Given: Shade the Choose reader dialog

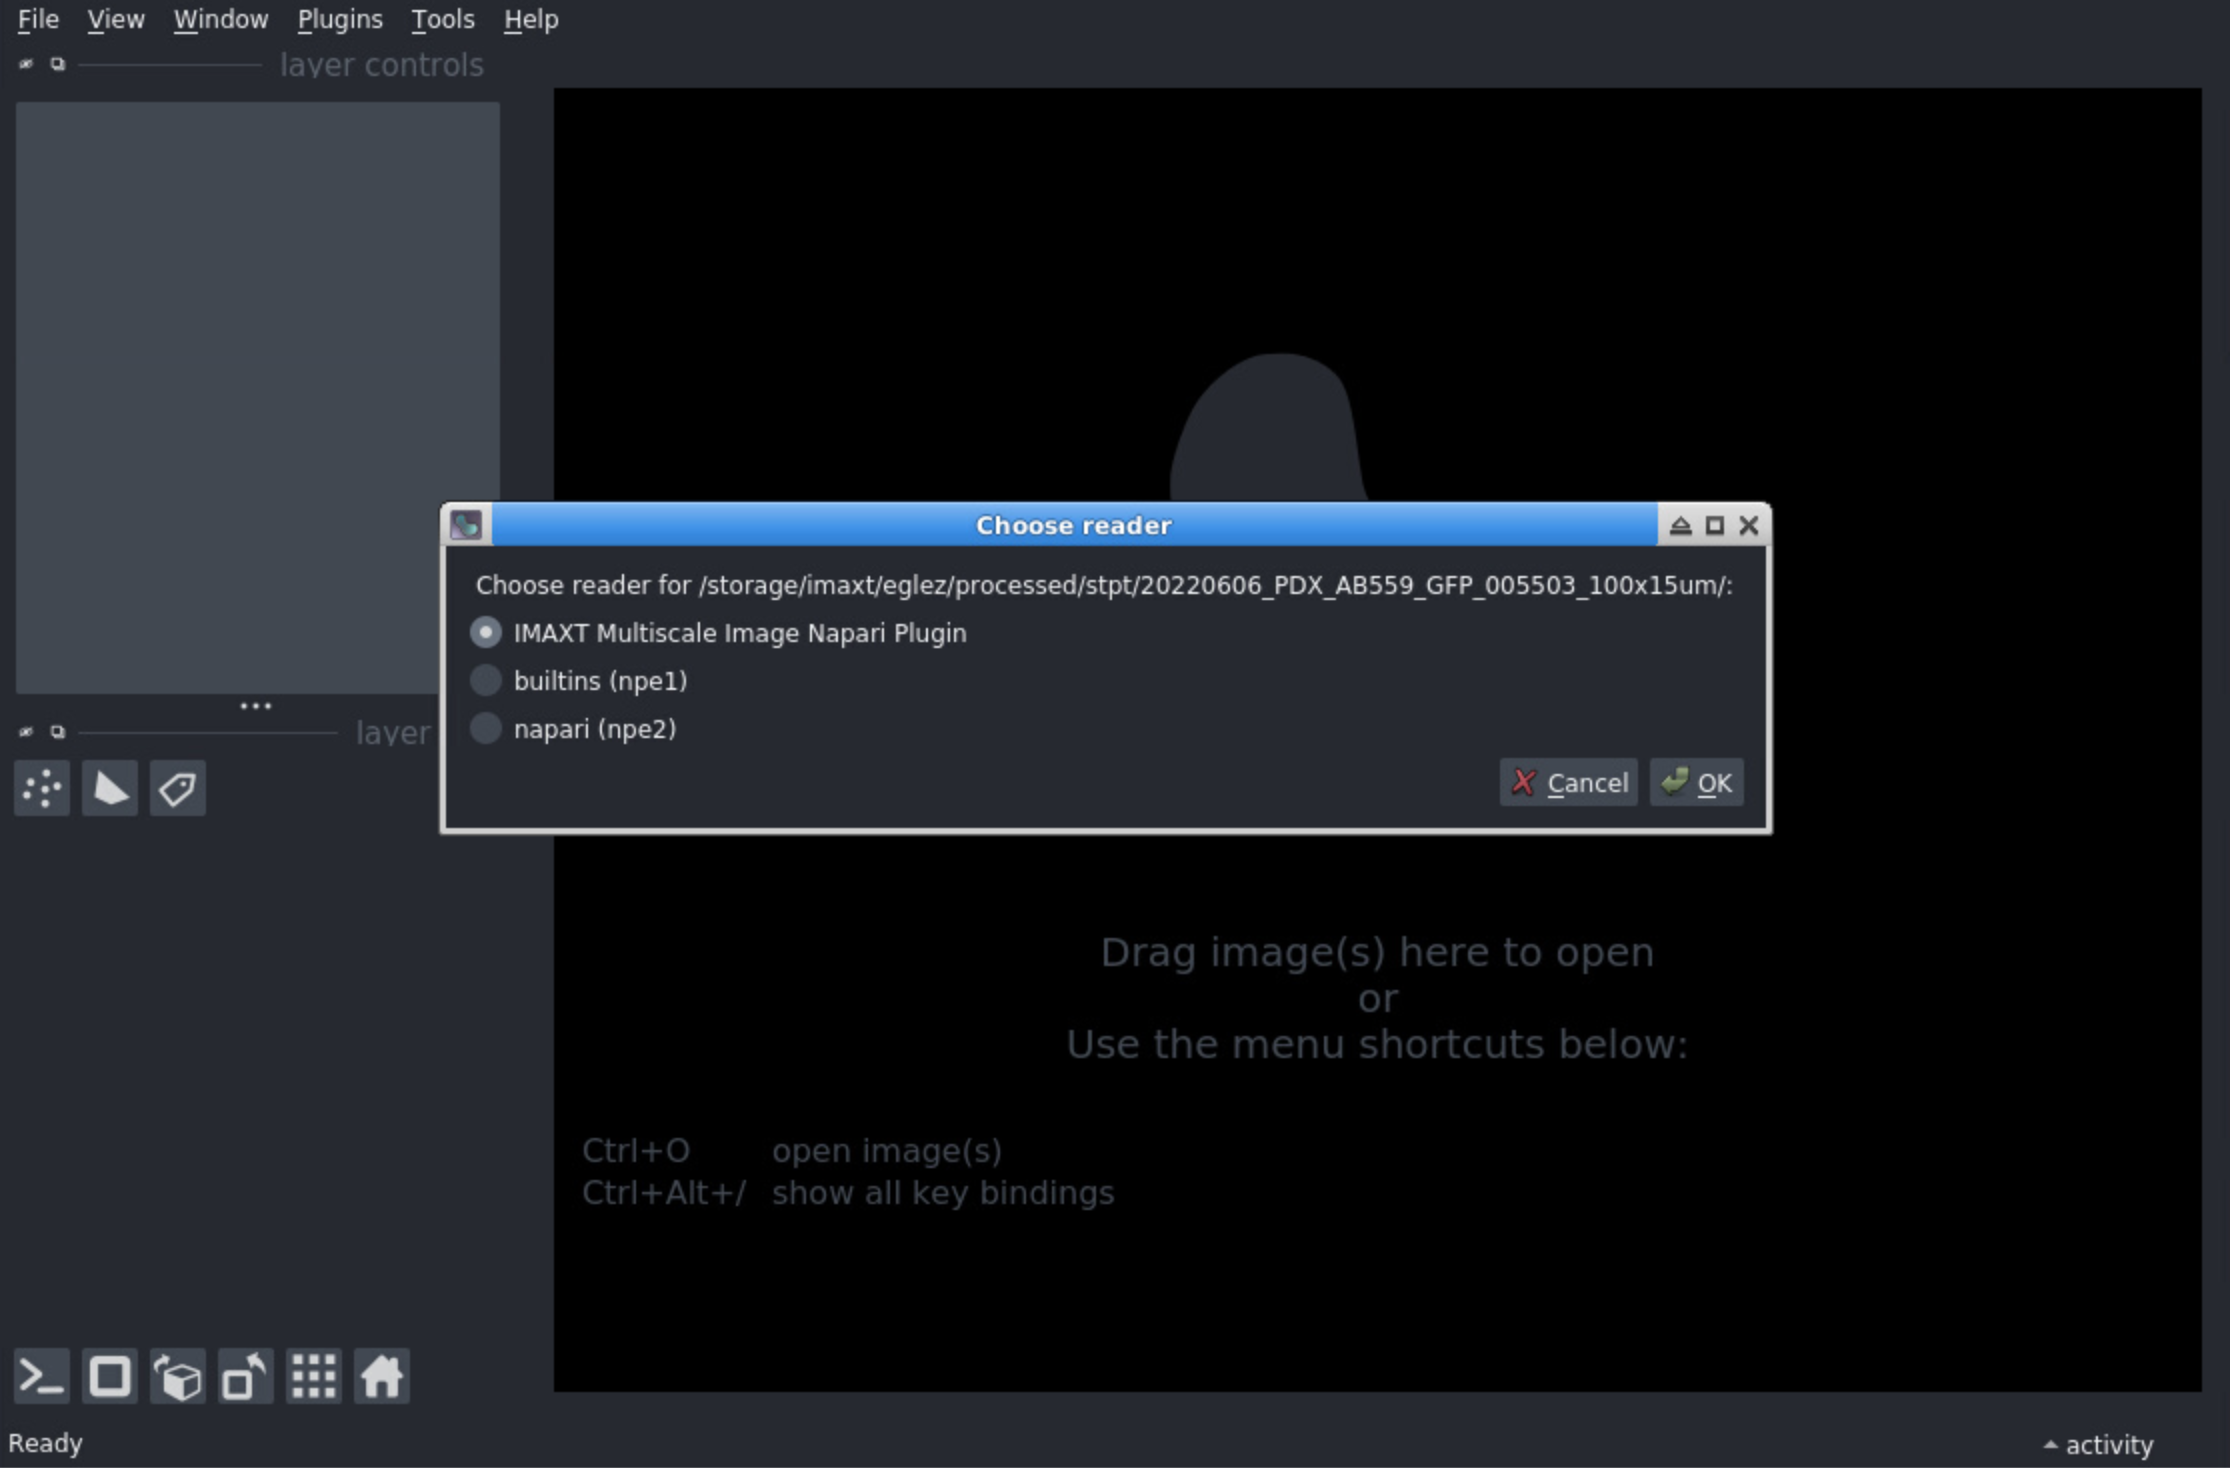Looking at the screenshot, I should (x=1680, y=526).
